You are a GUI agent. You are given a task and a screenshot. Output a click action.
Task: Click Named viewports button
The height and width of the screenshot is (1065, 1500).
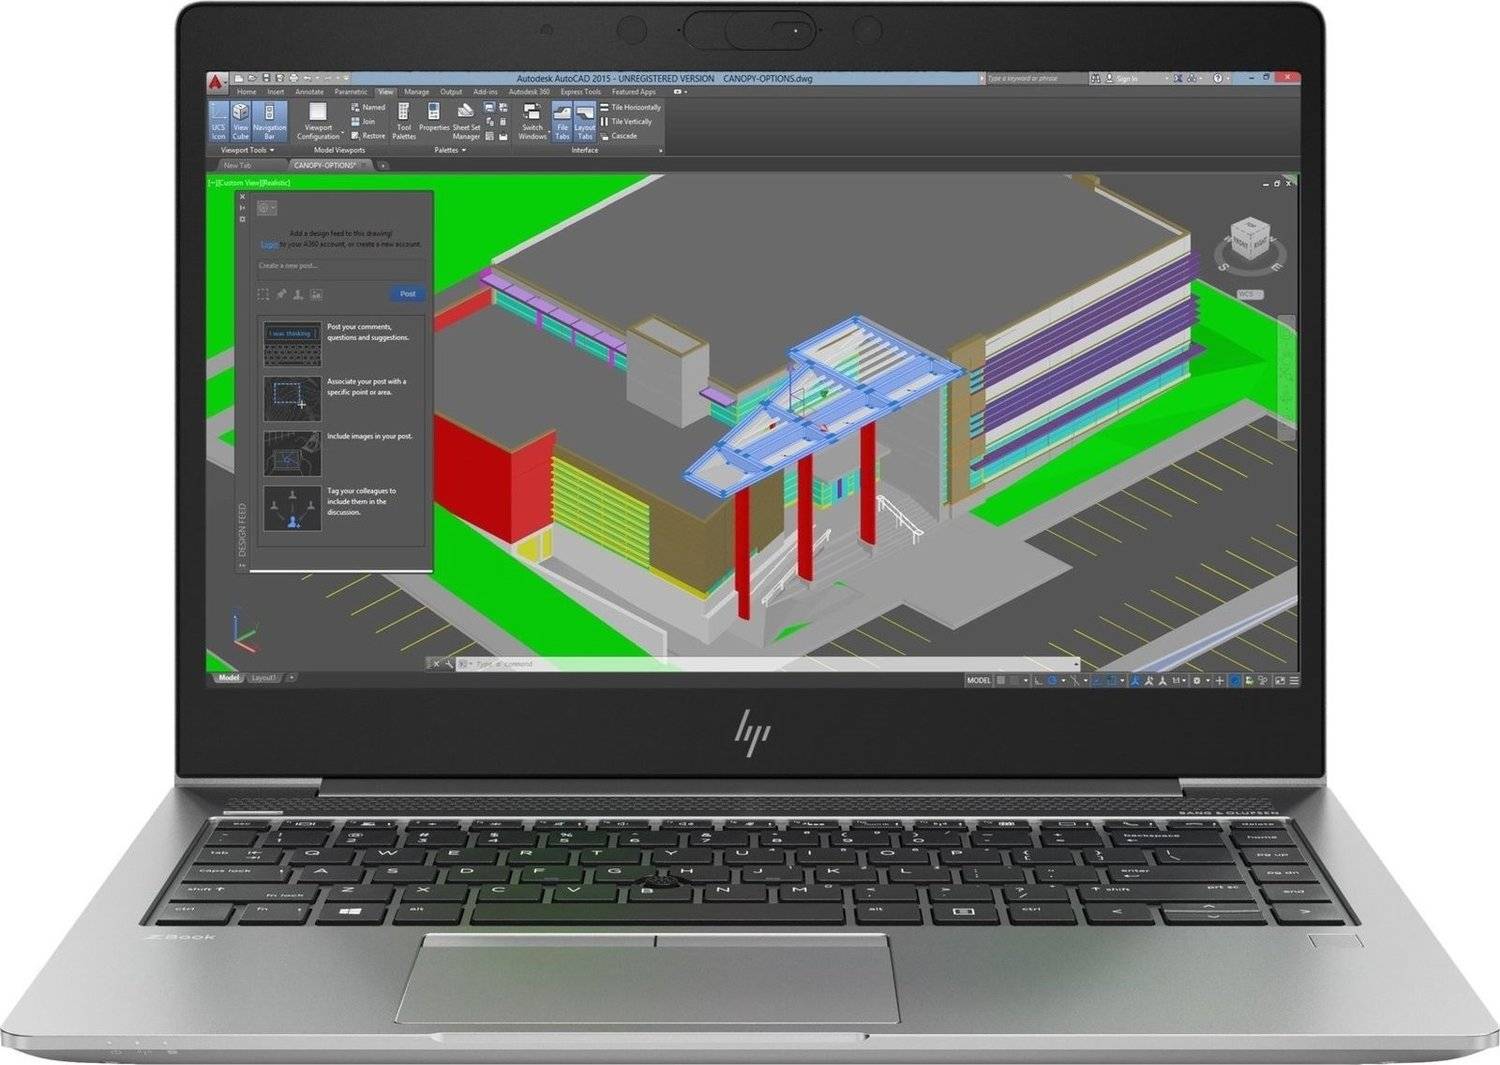click(x=368, y=107)
